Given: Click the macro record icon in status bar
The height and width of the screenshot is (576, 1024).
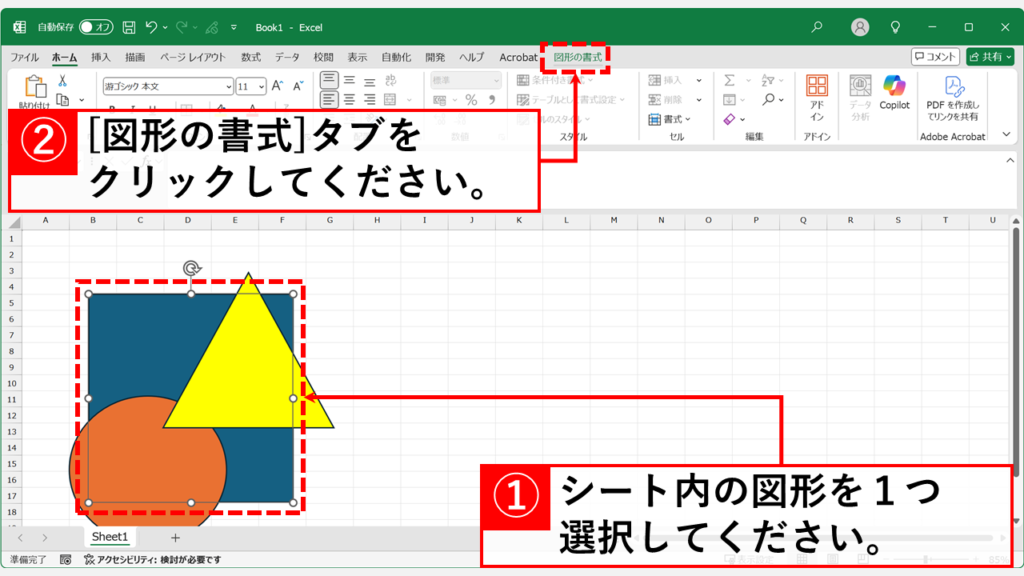Looking at the screenshot, I should pyautogui.click(x=65, y=560).
